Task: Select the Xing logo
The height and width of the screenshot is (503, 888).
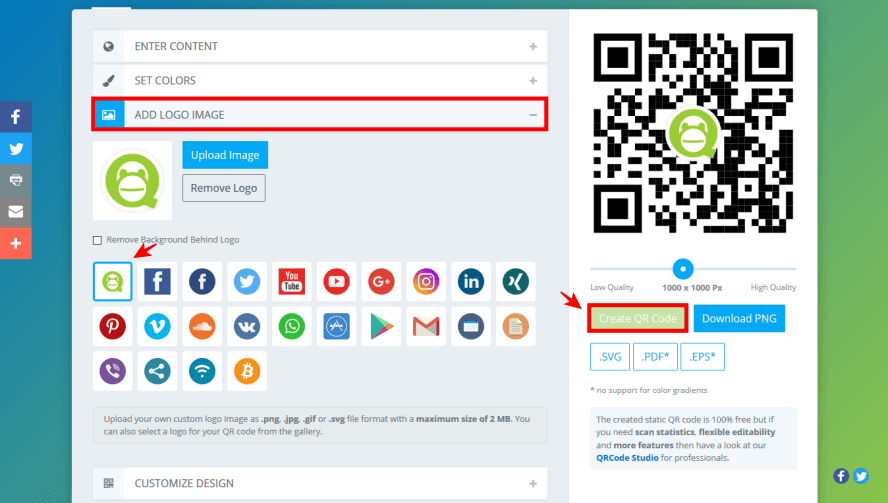Action: pyautogui.click(x=515, y=282)
